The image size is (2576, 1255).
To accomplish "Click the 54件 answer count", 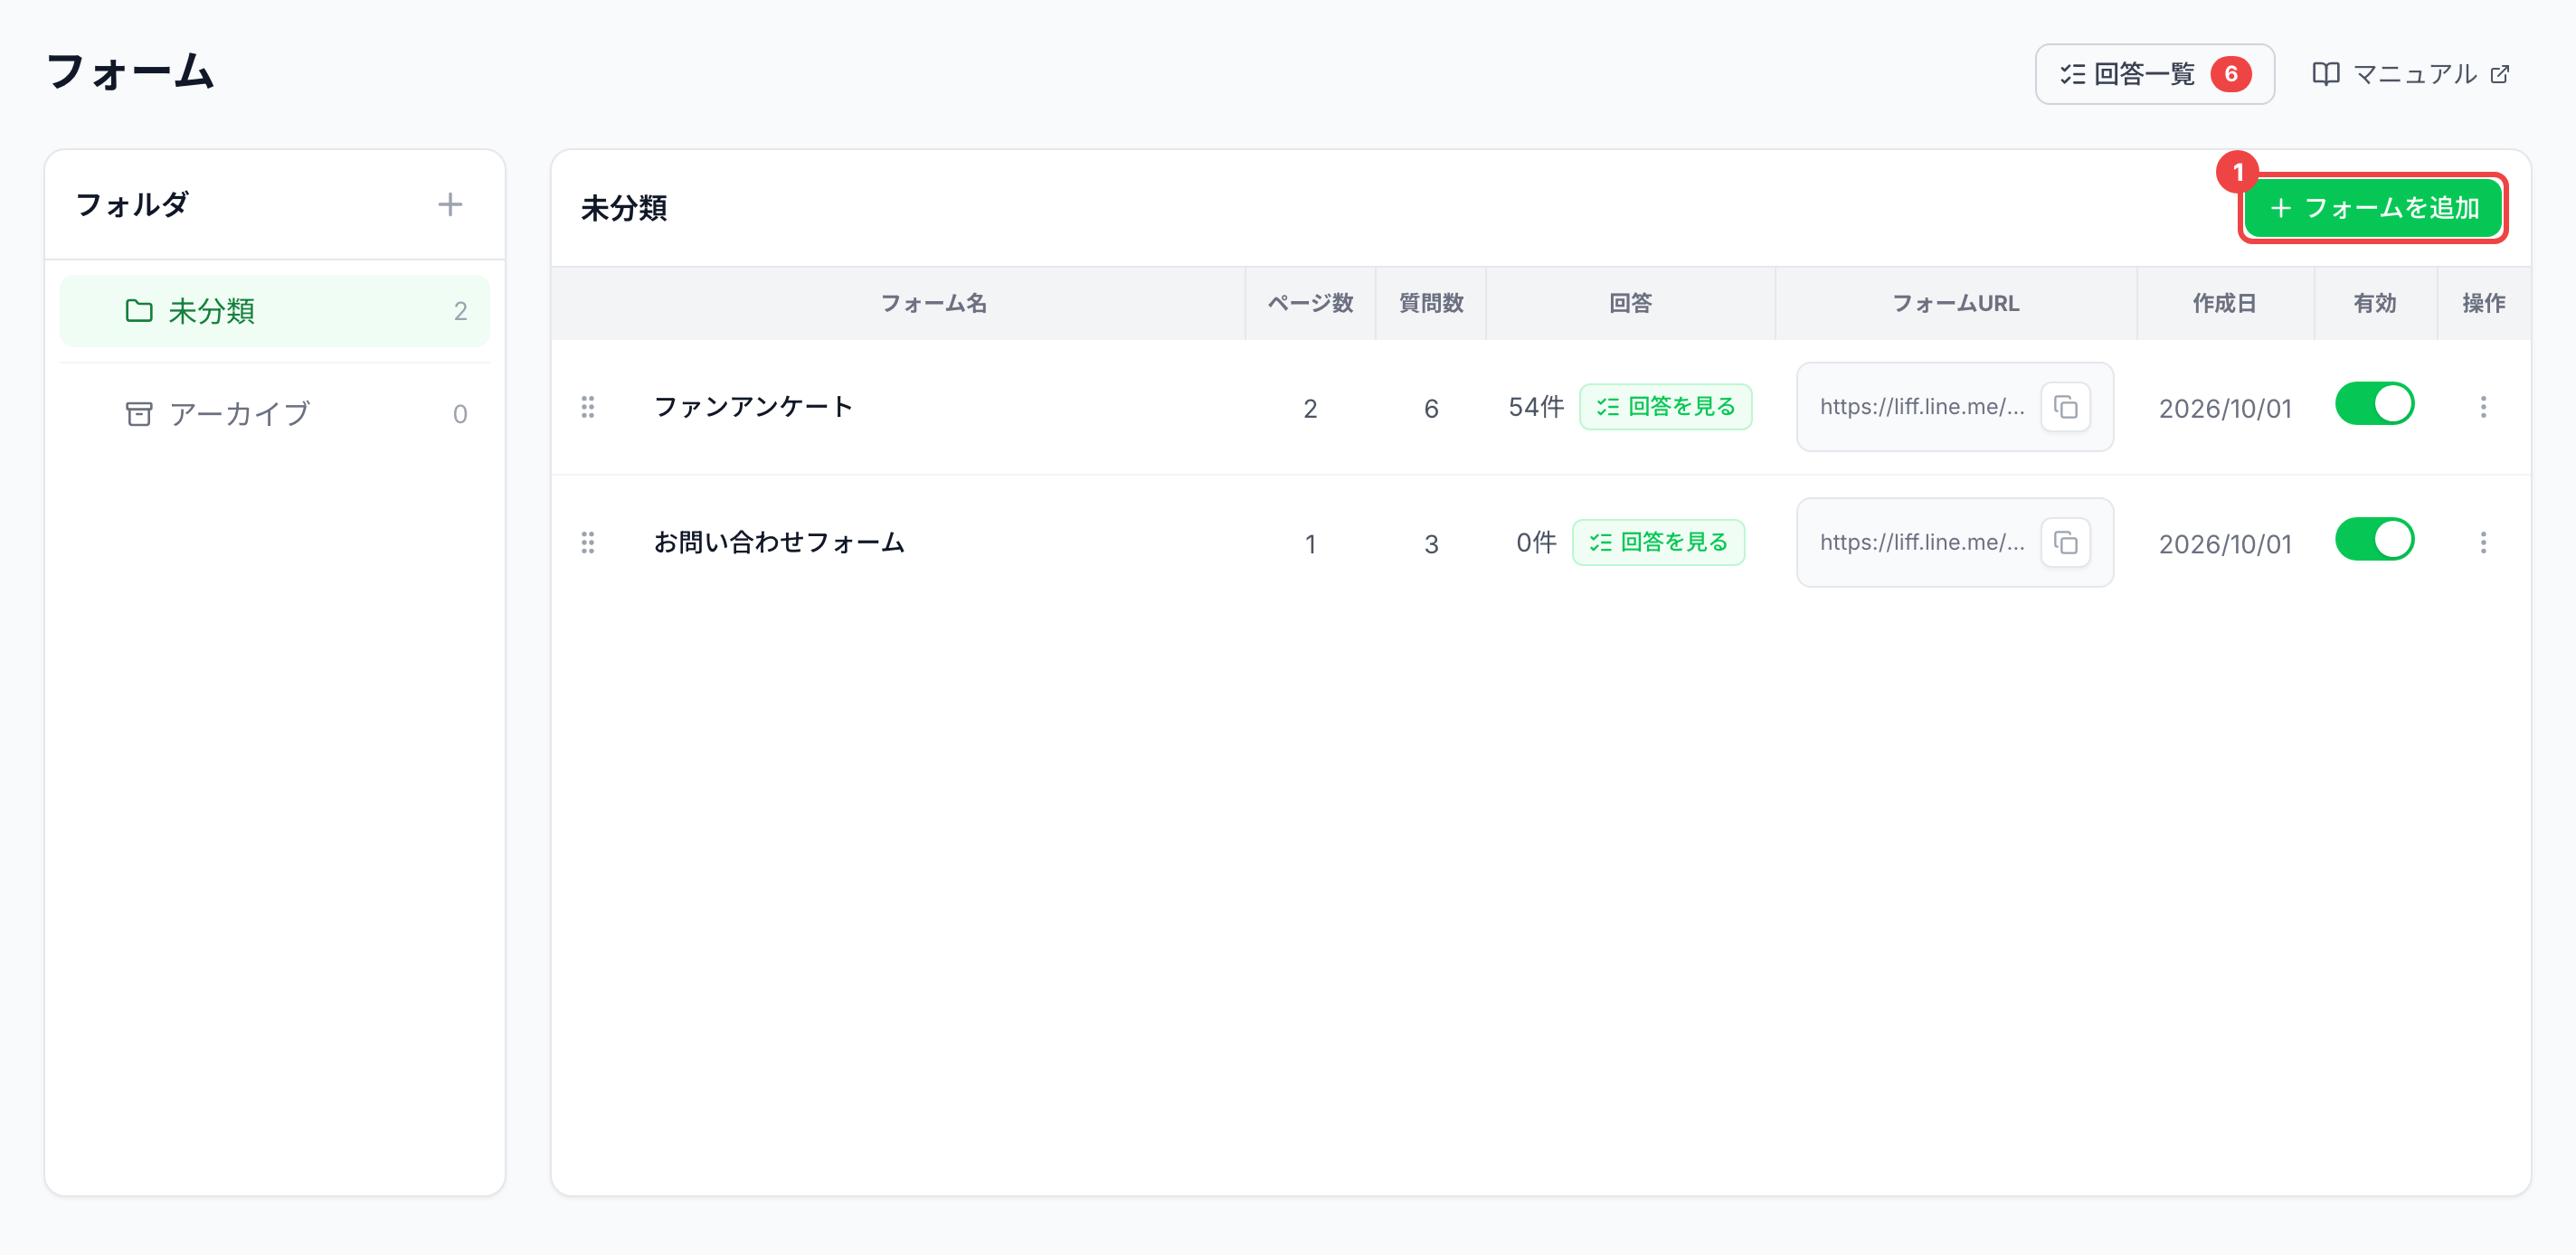I will click(1536, 407).
